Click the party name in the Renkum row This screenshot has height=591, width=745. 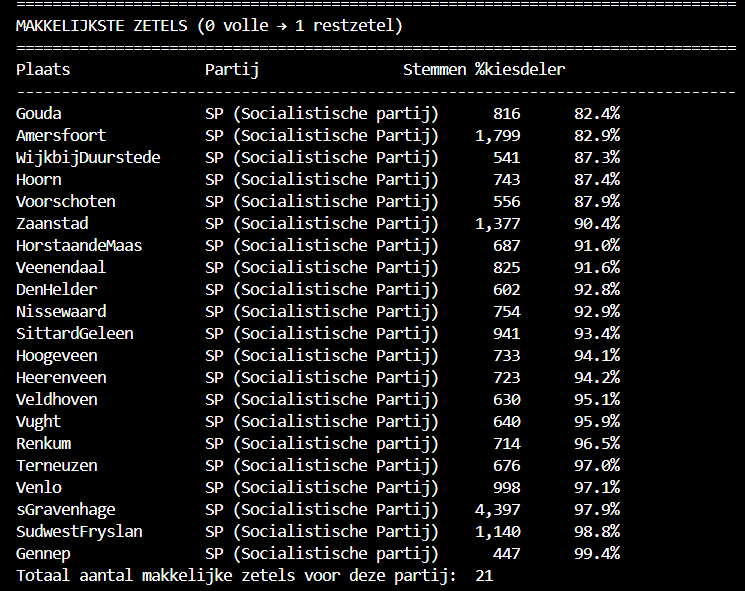click(322, 444)
